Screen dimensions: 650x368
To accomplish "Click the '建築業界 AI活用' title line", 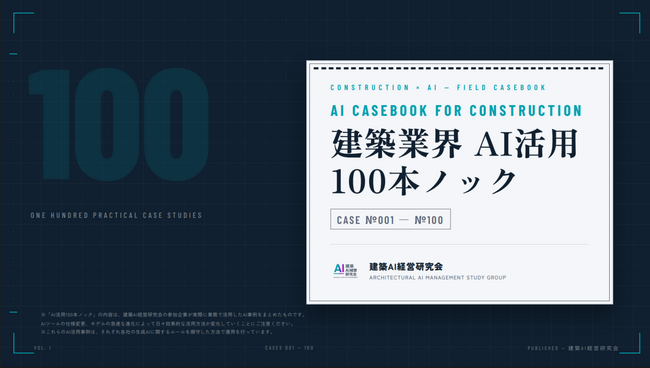I will coord(454,143).
